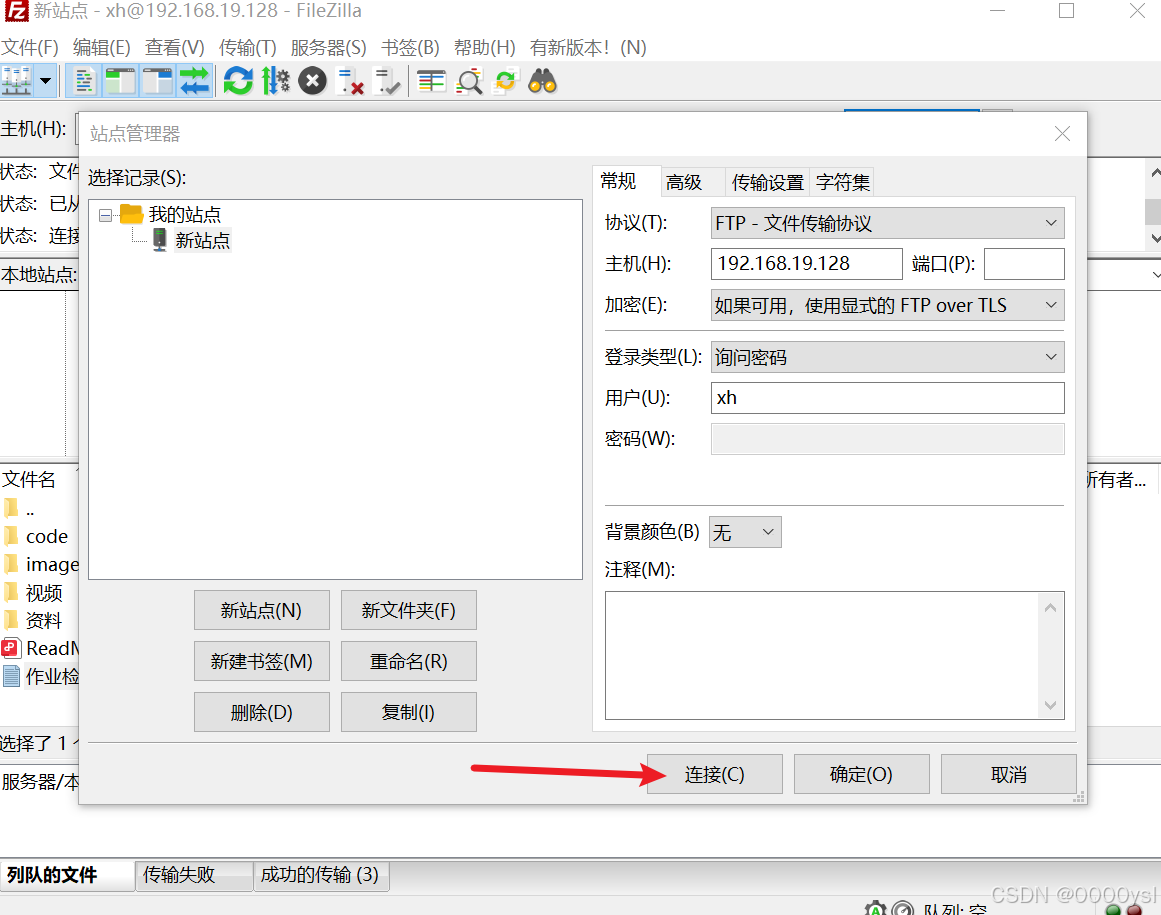Open the 编辑(E) menu
Image resolution: width=1161 pixels, height=915 pixels.
pos(101,47)
